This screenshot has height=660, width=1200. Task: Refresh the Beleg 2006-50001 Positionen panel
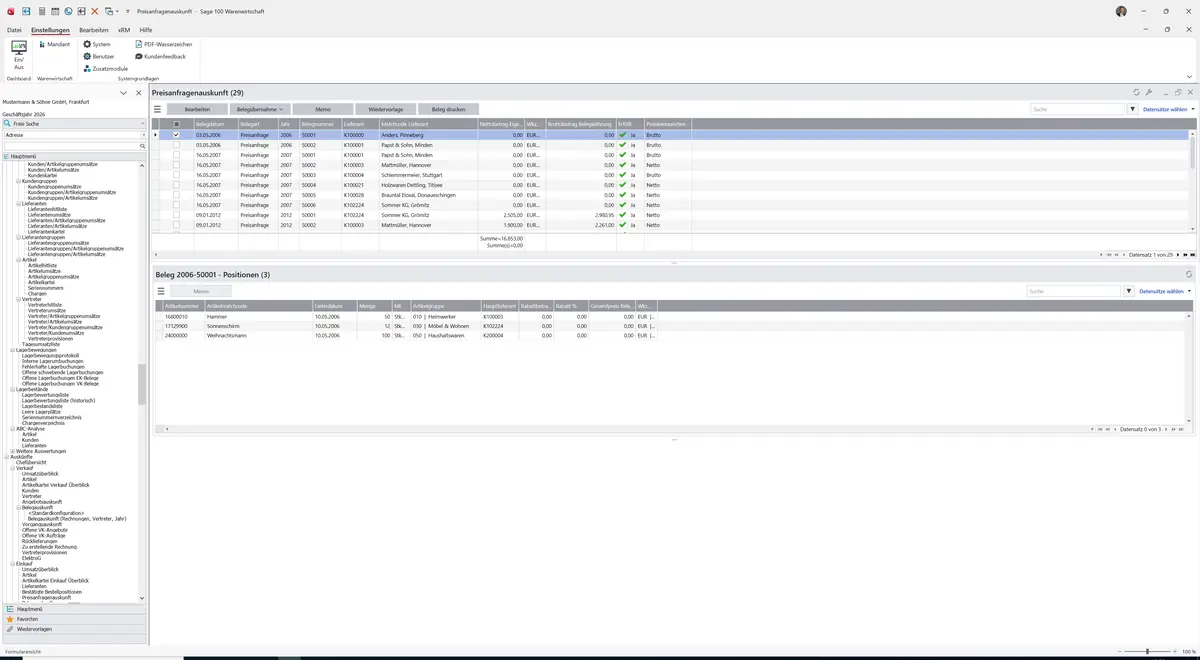click(x=1189, y=274)
